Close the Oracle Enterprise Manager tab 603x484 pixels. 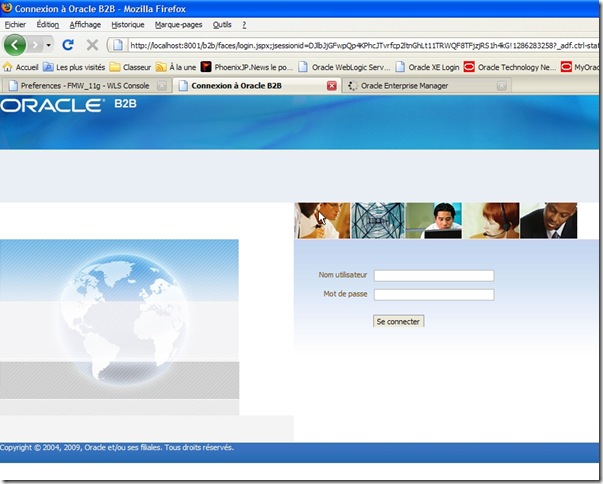(x=501, y=86)
